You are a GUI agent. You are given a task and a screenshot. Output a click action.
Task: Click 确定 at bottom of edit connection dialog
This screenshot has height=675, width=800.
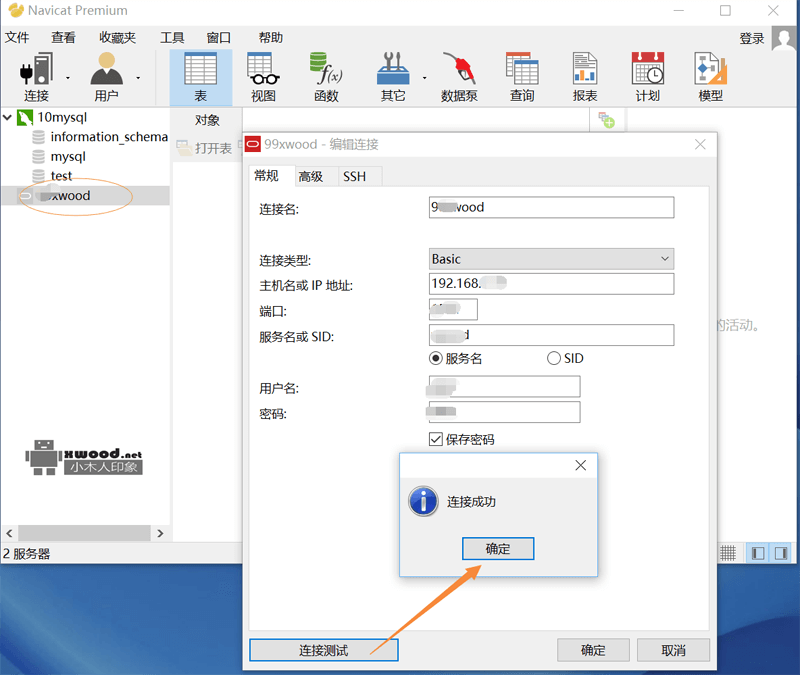point(593,650)
